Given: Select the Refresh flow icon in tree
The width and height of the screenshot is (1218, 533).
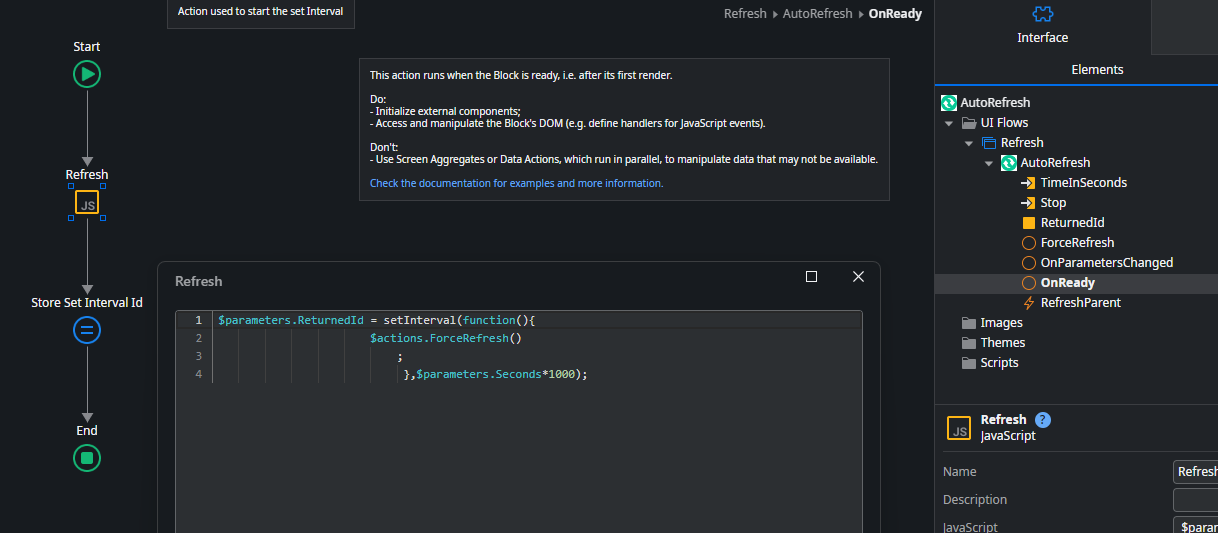Looking at the screenshot, I should 989,143.
